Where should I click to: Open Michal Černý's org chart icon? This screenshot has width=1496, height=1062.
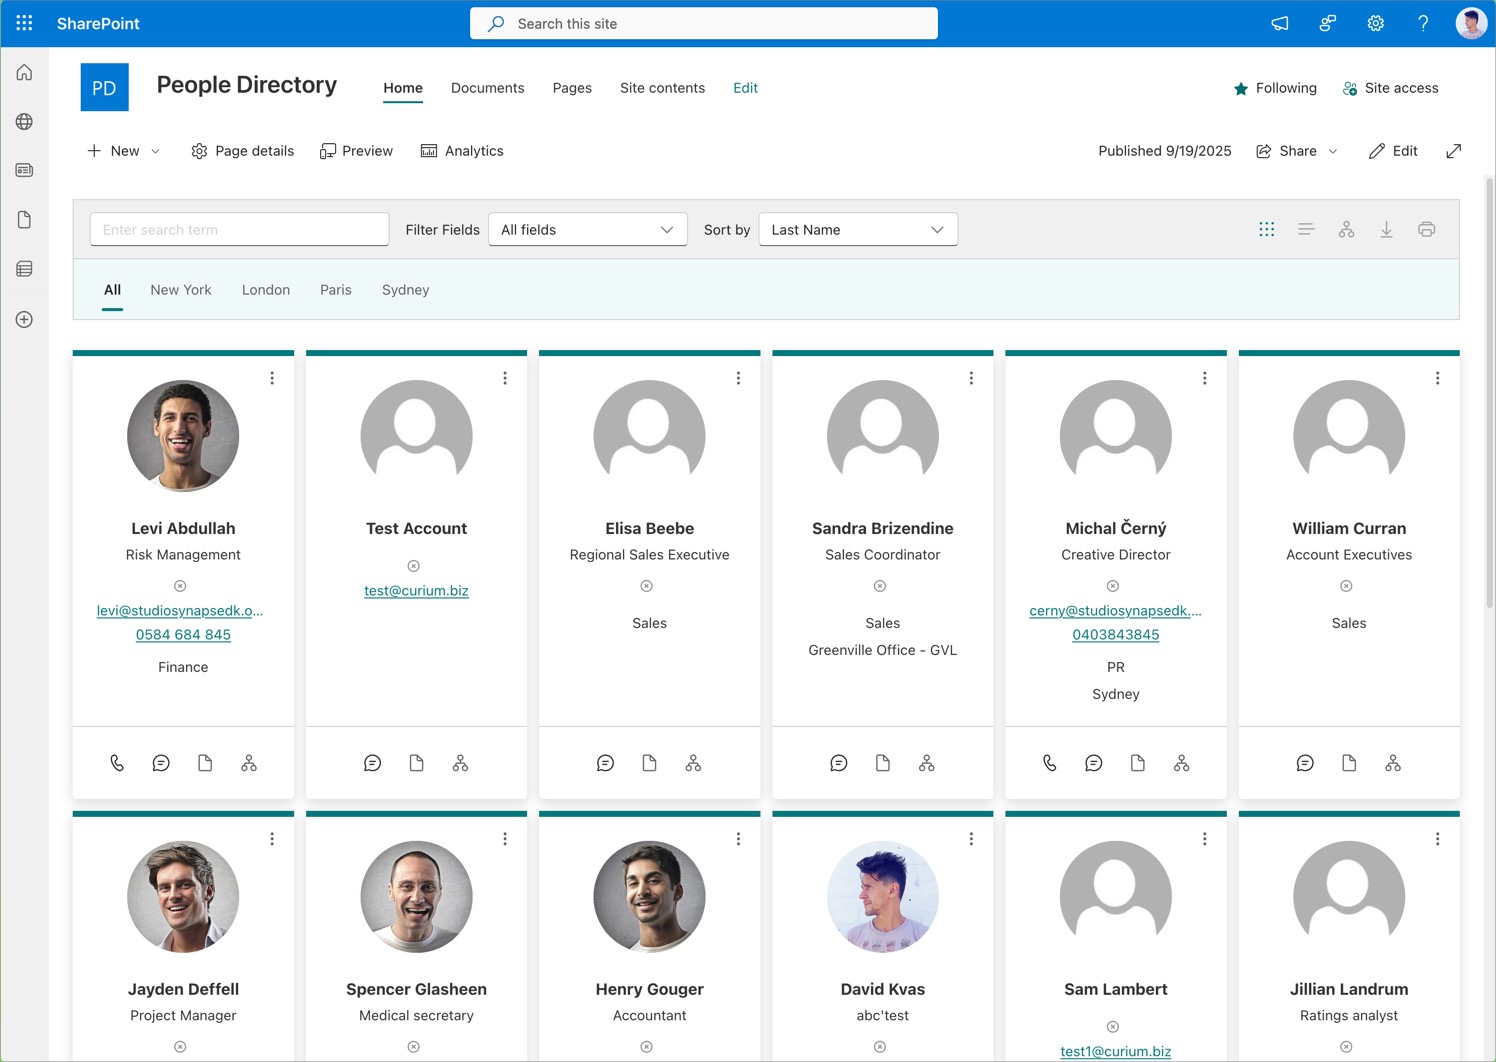click(1181, 763)
